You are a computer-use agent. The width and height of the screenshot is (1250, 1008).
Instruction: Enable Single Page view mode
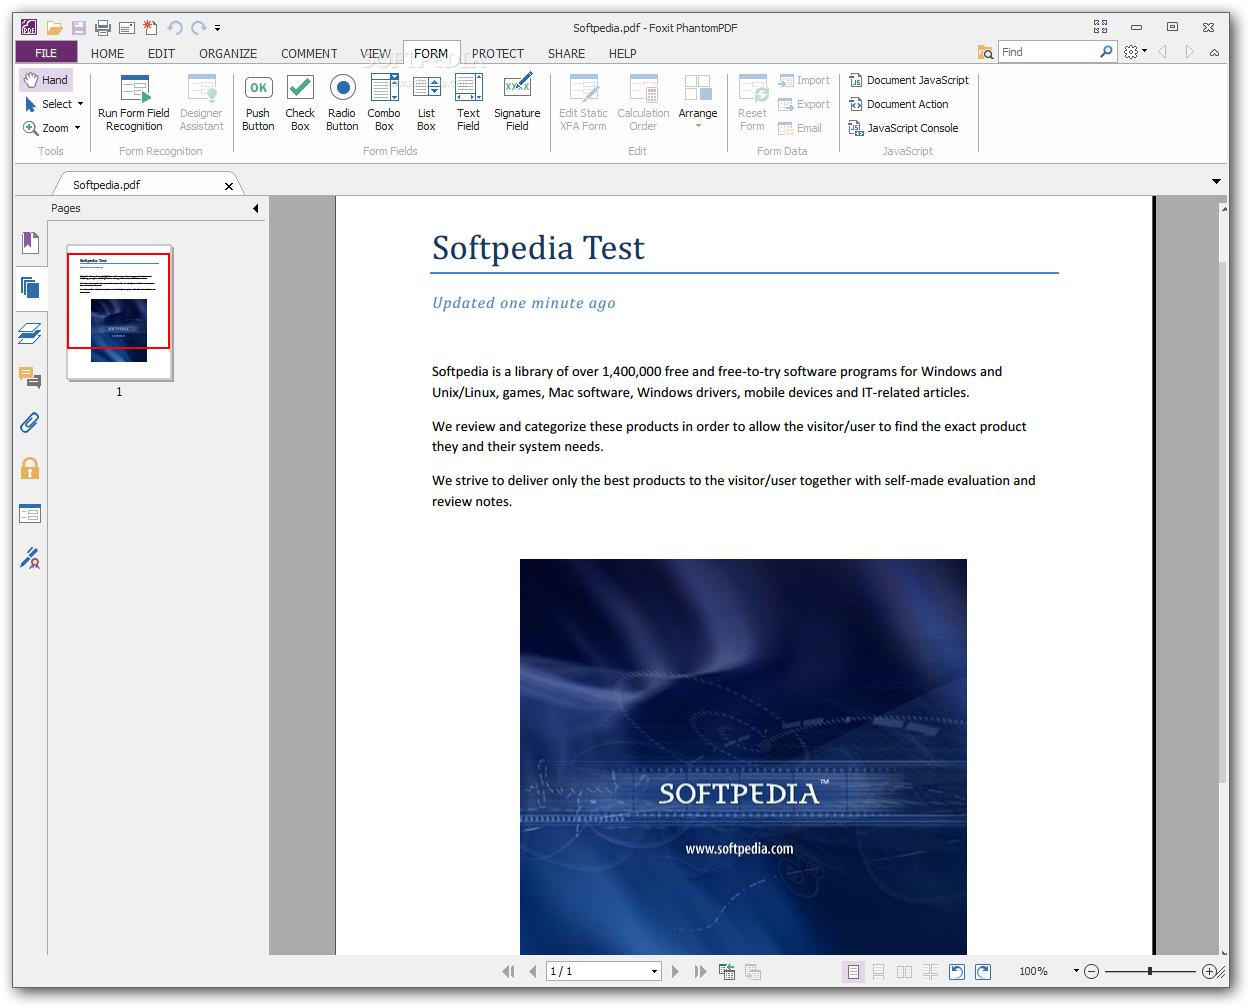[x=853, y=971]
